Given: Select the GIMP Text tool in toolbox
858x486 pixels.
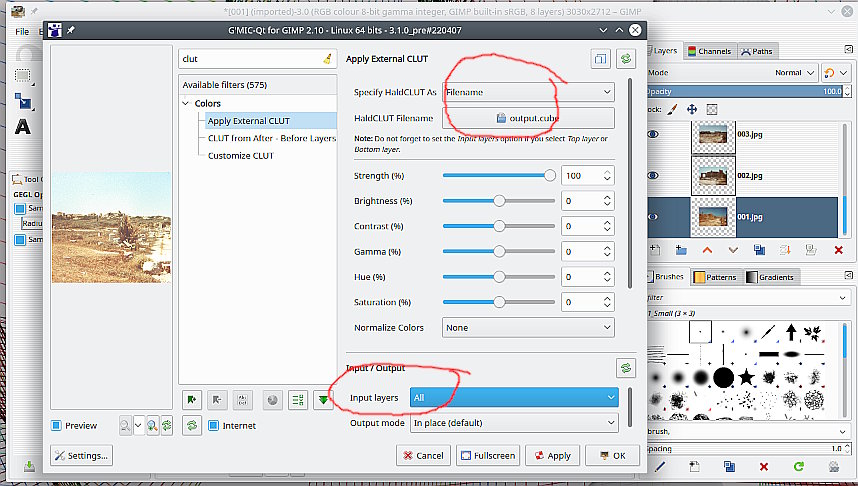Looking at the screenshot, I should coord(22,127).
